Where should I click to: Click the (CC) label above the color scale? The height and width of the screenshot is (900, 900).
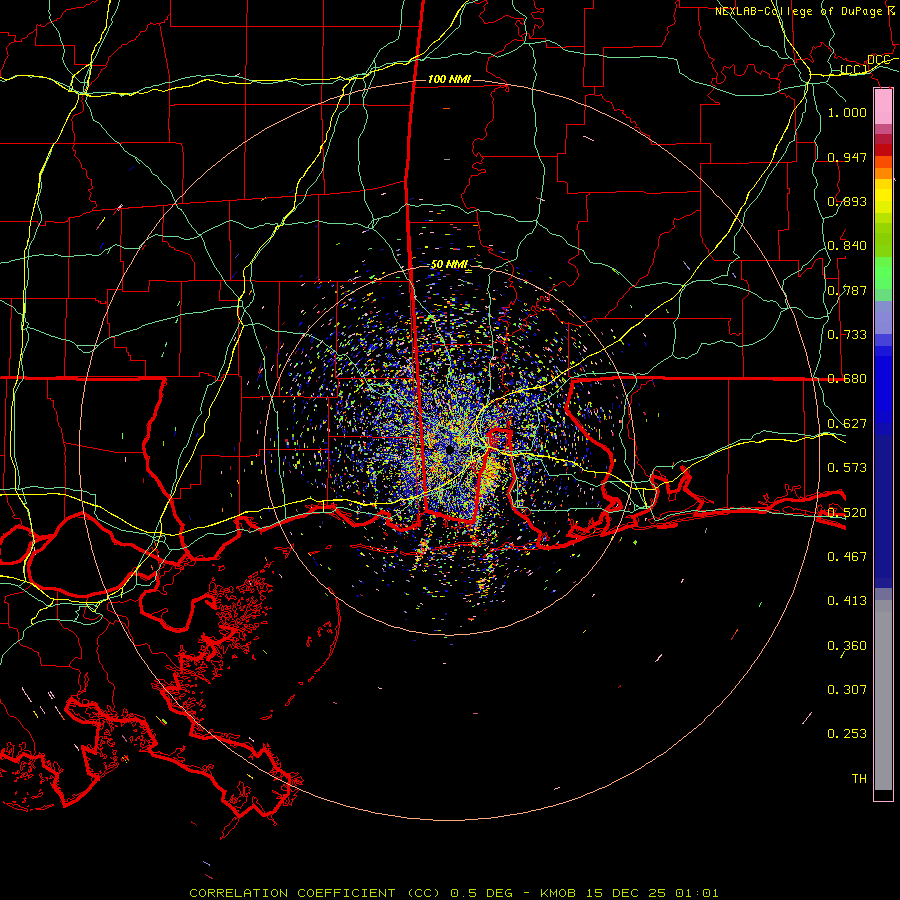(x=854, y=70)
